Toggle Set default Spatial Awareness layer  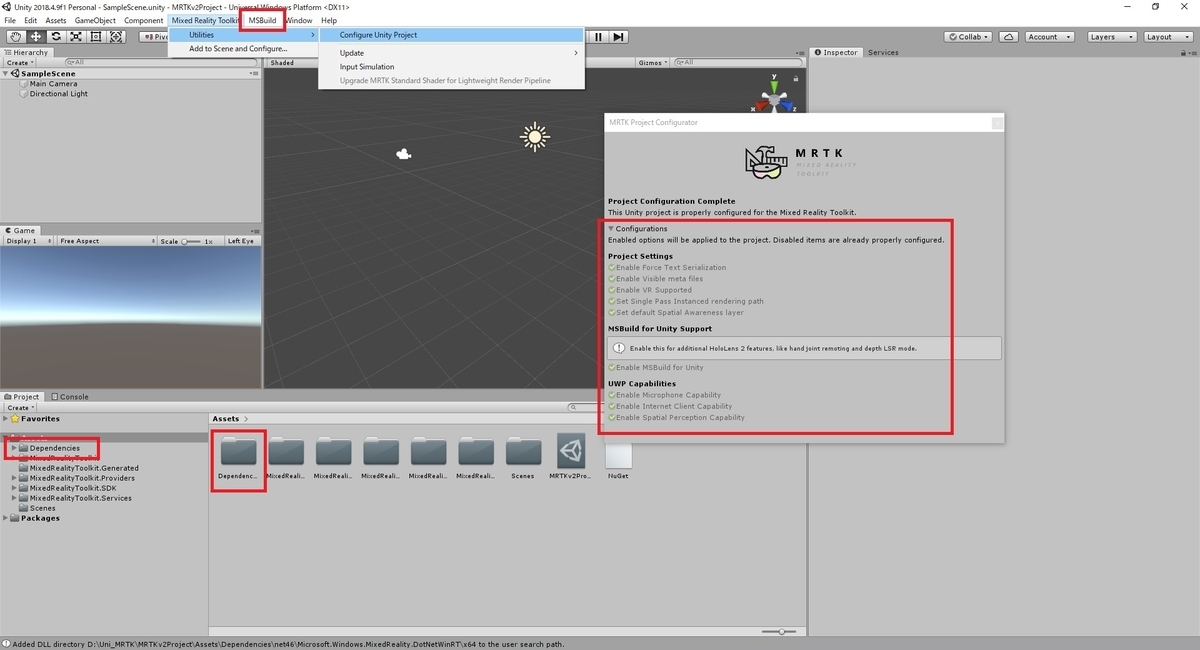(x=612, y=312)
